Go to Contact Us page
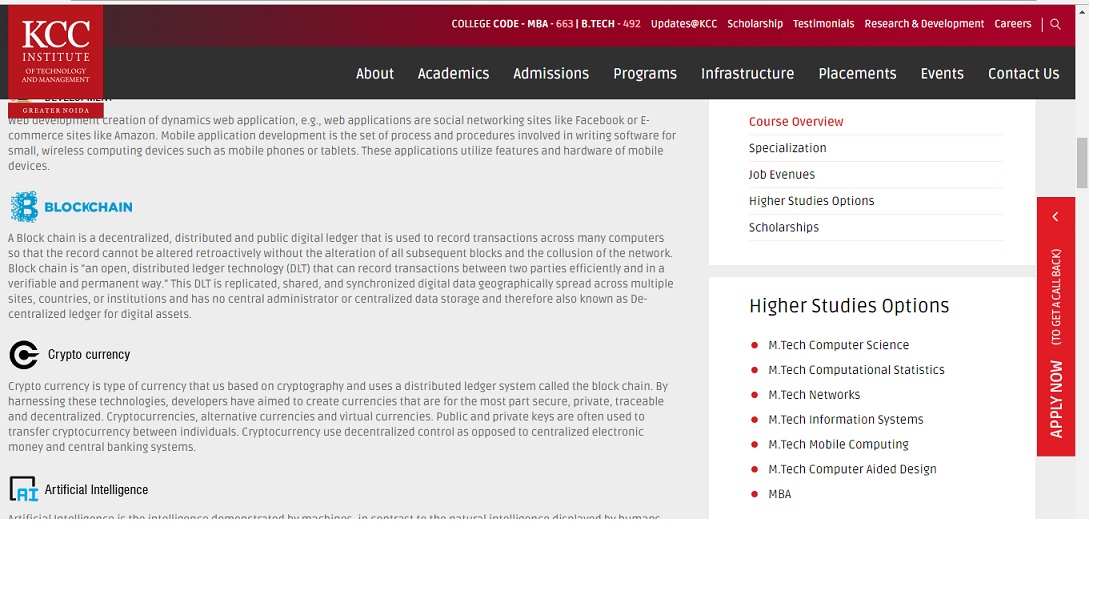 (x=1023, y=74)
